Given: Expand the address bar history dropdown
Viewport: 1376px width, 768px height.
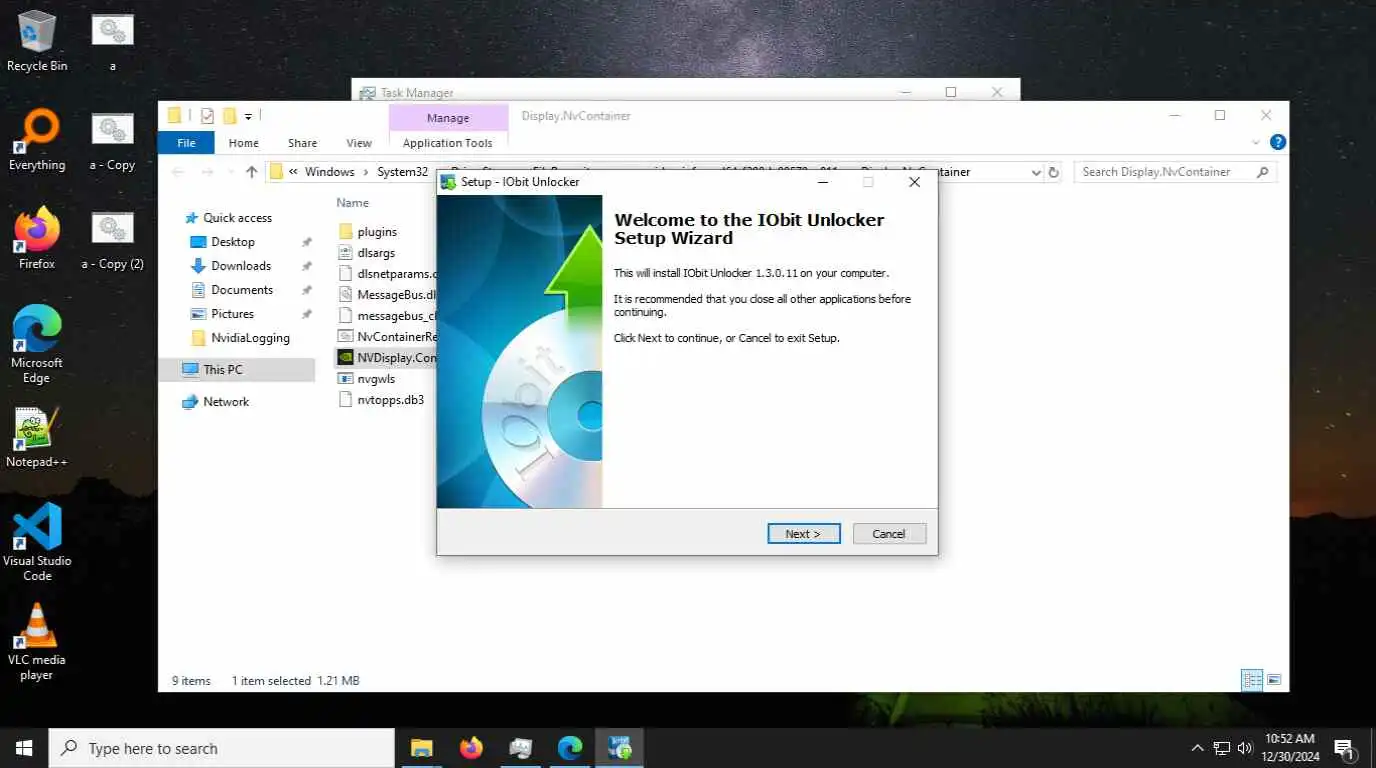Looking at the screenshot, I should click(1036, 172).
